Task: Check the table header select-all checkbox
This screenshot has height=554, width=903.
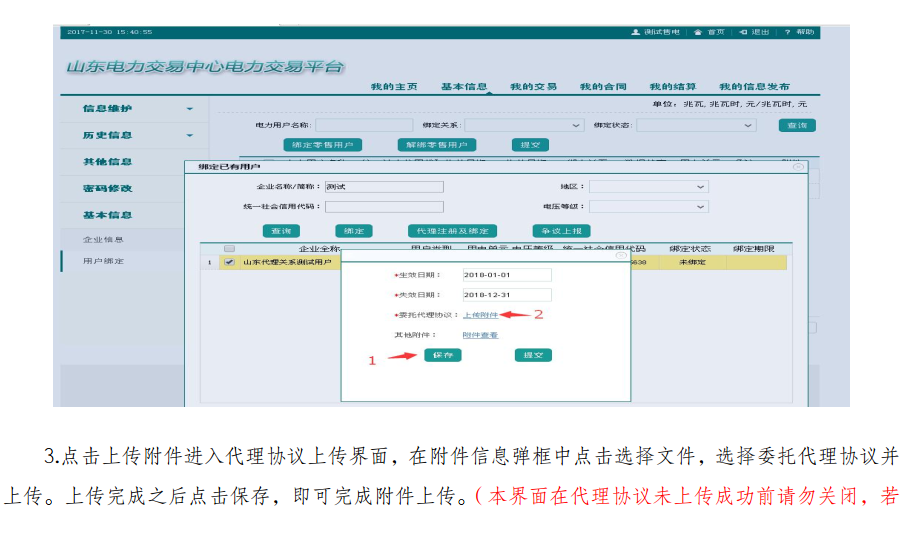Action: click(x=229, y=248)
